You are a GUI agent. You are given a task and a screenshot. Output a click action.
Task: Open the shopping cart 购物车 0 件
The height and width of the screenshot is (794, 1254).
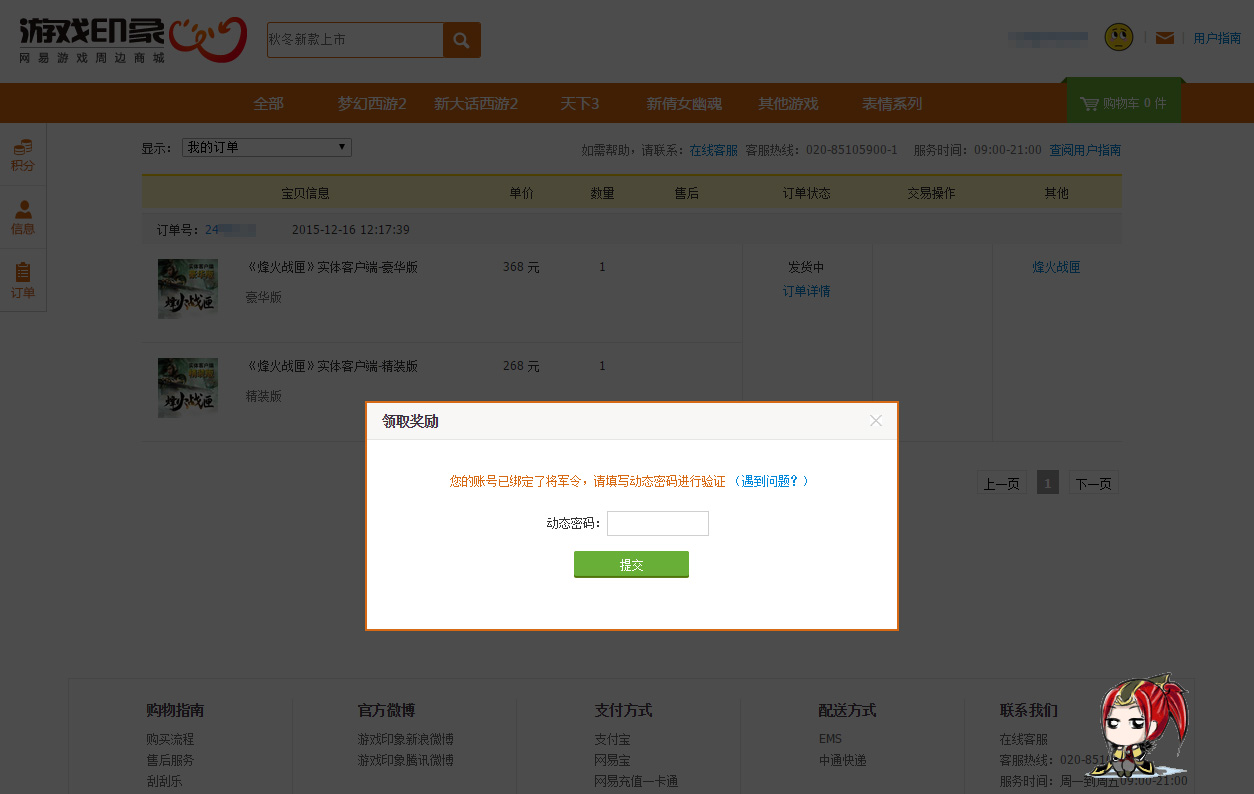1124,103
